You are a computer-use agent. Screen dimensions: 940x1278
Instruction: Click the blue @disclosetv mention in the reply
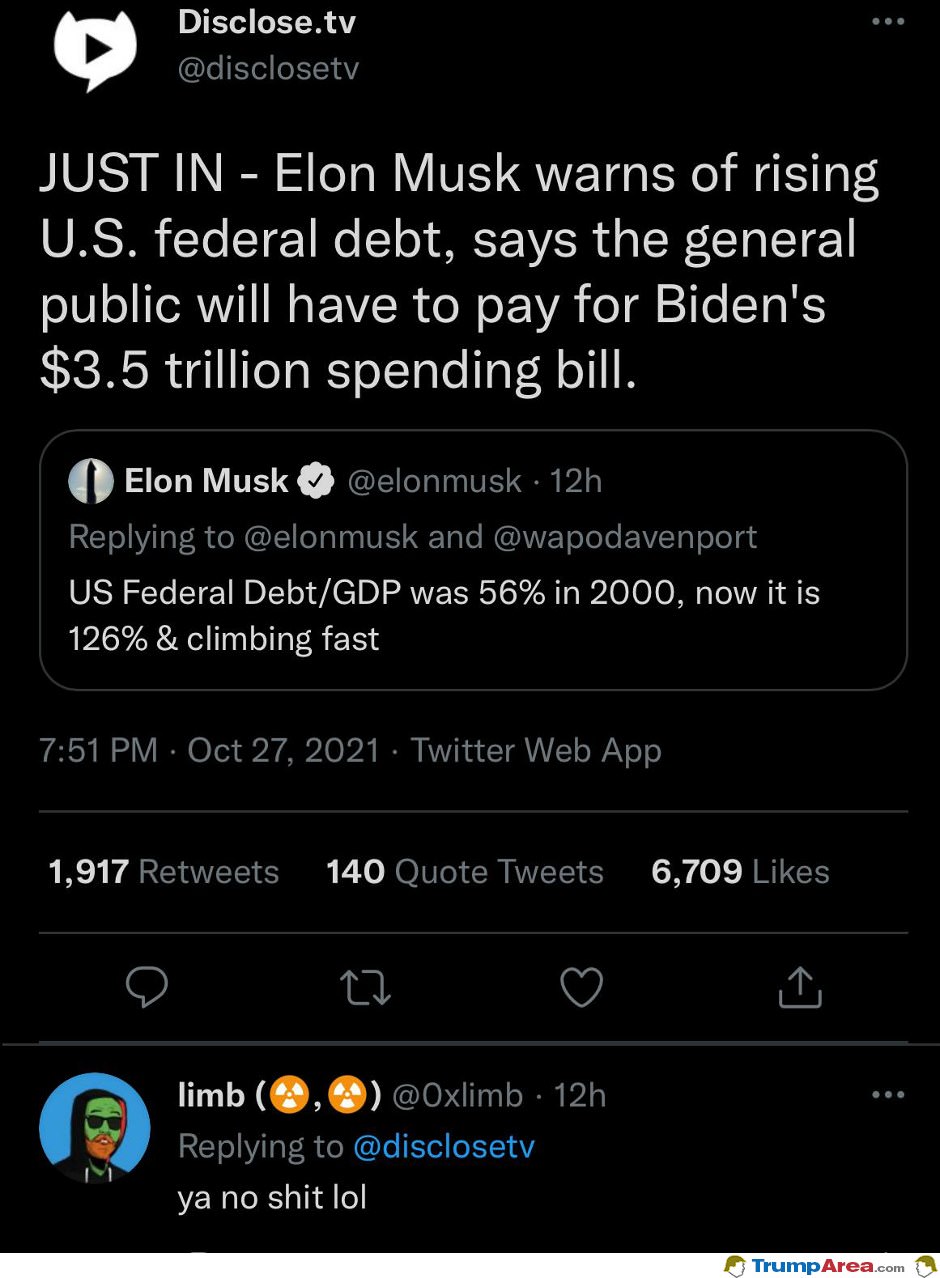point(444,1146)
